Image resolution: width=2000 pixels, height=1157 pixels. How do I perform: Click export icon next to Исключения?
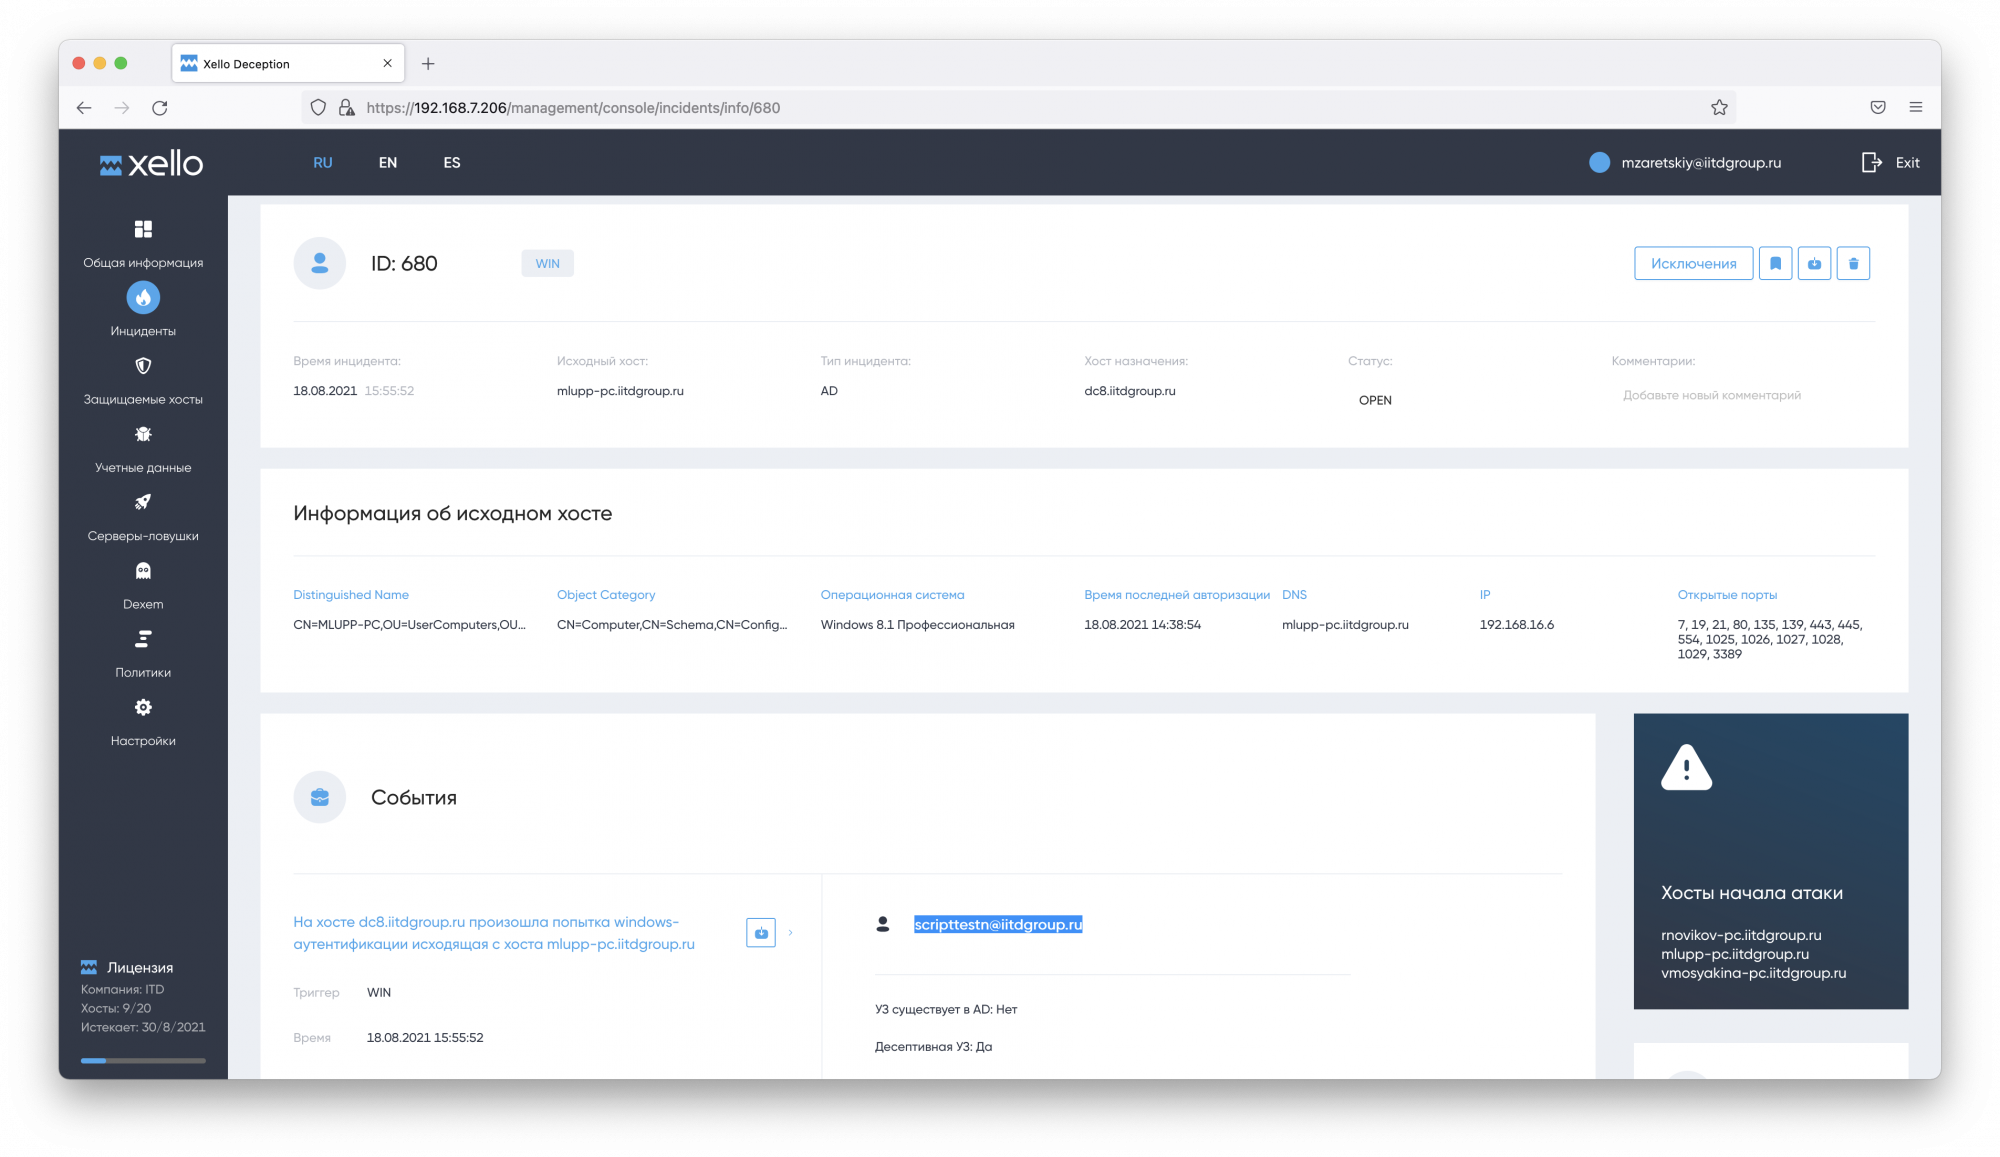click(1814, 263)
